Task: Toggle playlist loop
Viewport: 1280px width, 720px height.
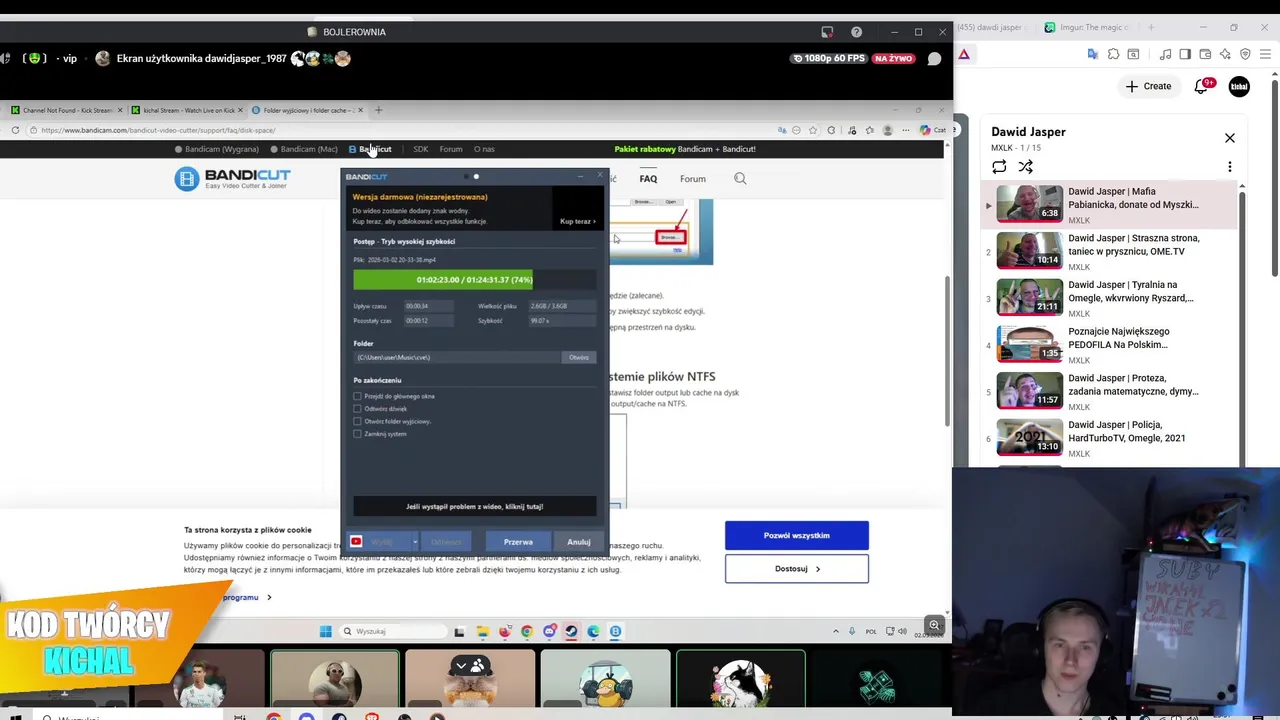Action: click(999, 167)
